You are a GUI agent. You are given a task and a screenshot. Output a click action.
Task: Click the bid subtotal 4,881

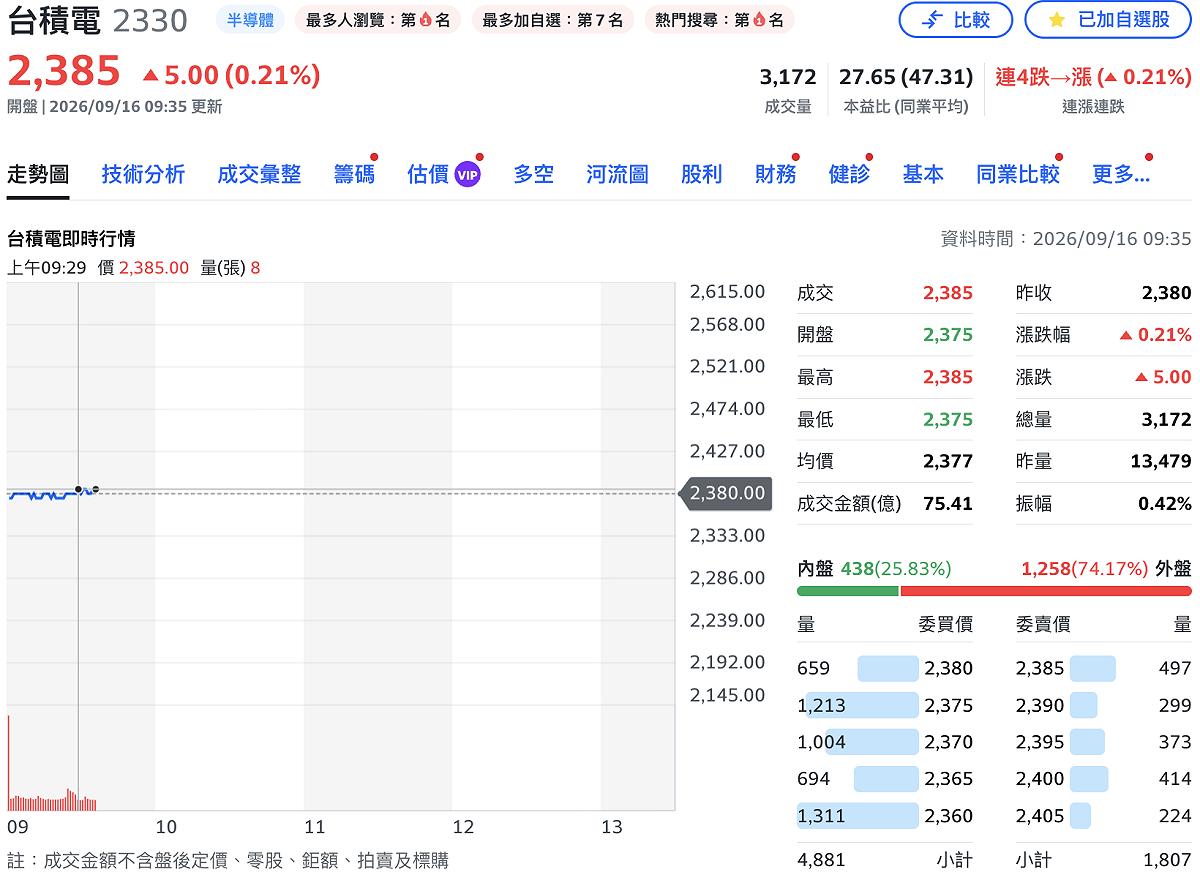pyautogui.click(x=821, y=859)
